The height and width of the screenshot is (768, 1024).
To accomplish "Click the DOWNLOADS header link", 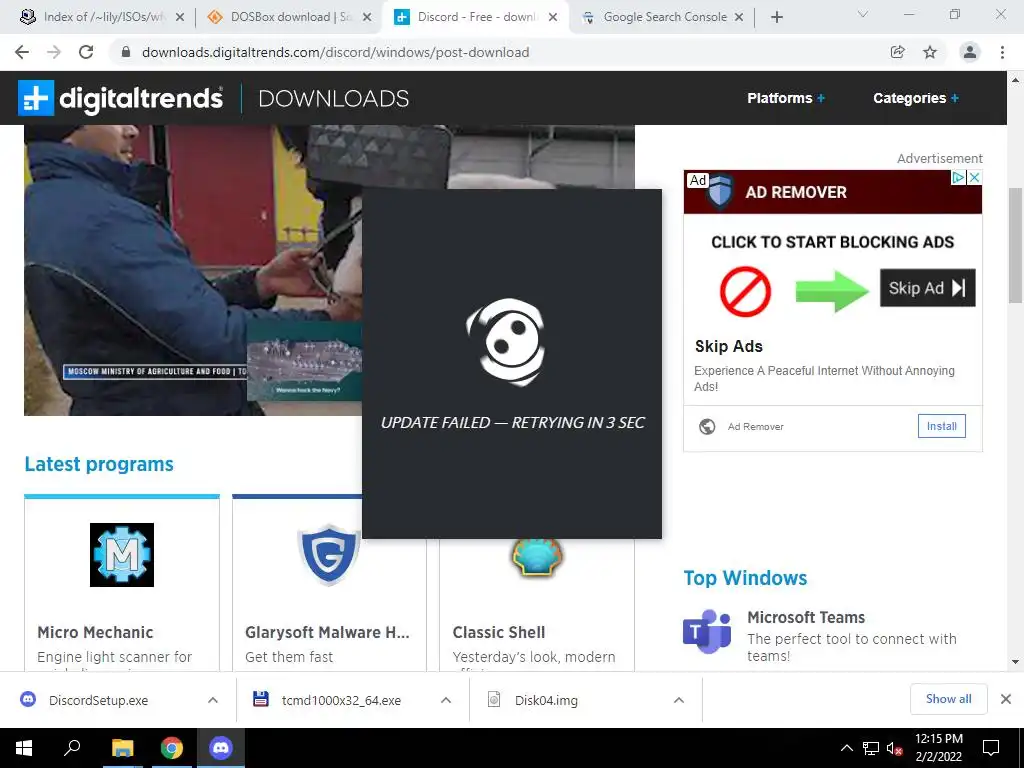I will [334, 98].
